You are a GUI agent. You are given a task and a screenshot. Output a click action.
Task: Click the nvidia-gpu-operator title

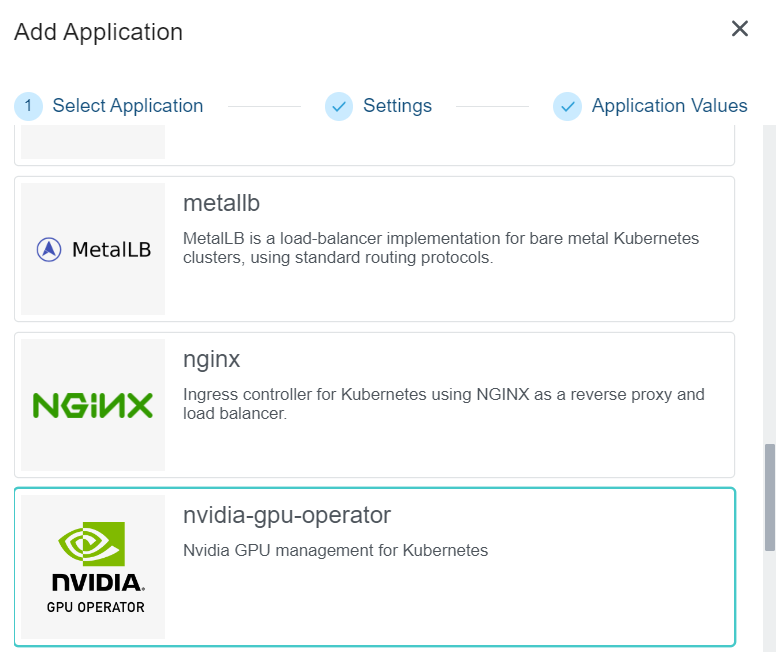(x=287, y=515)
